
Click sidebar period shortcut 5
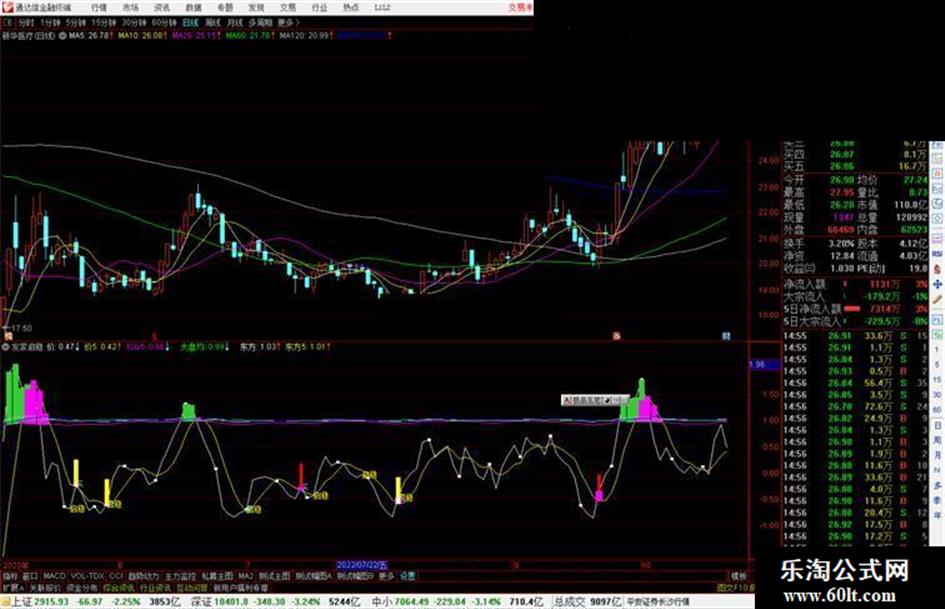tap(937, 364)
